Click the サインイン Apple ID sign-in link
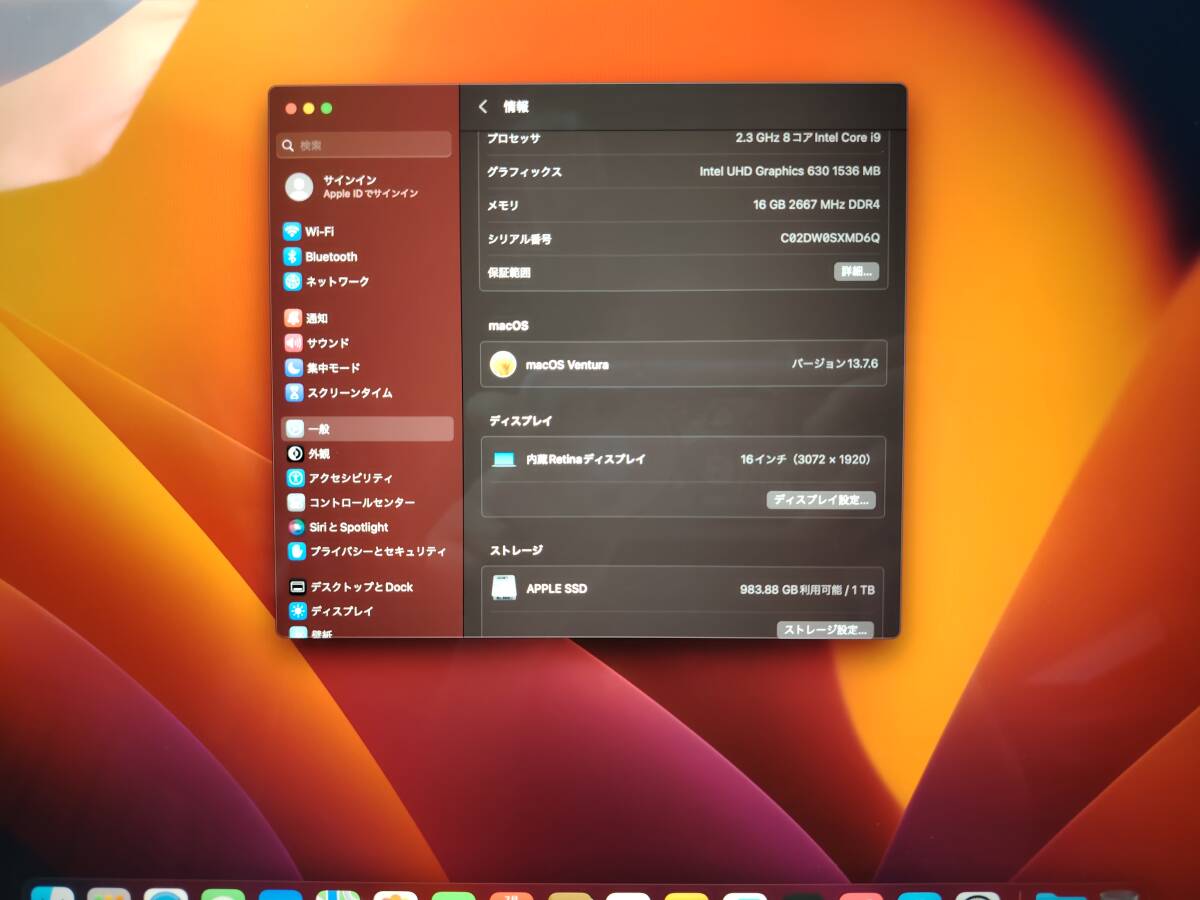The width and height of the screenshot is (1200, 900). click(350, 180)
